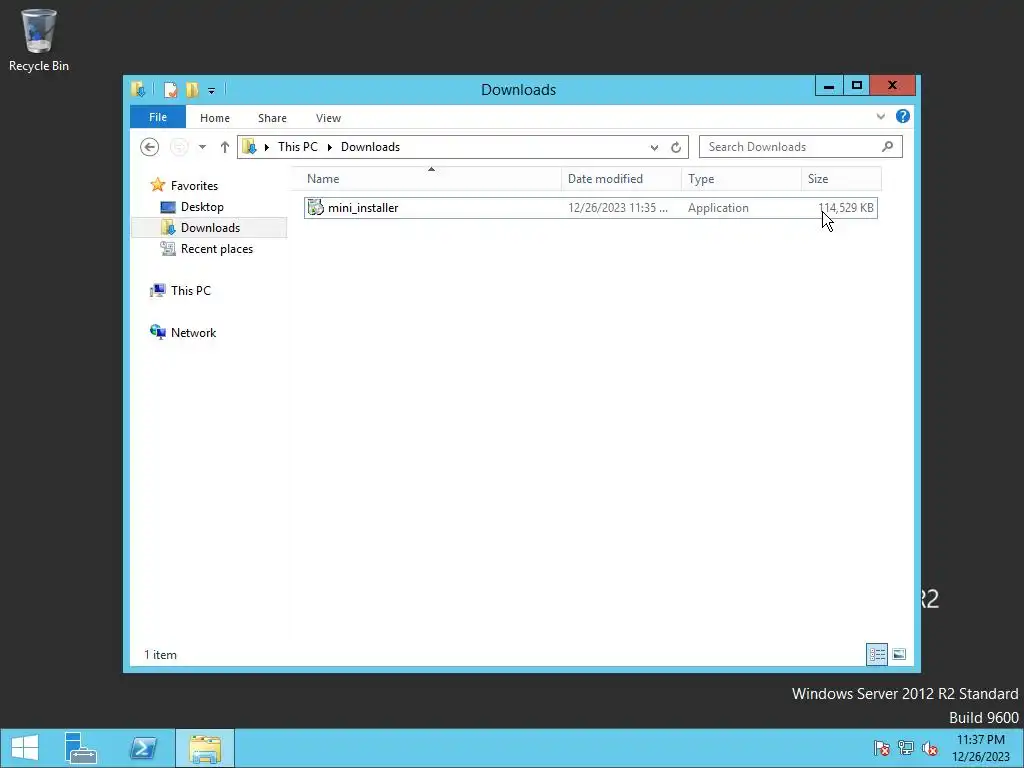Switch to the Home ribbon tab
Screen dimensions: 1024x768
tap(215, 118)
